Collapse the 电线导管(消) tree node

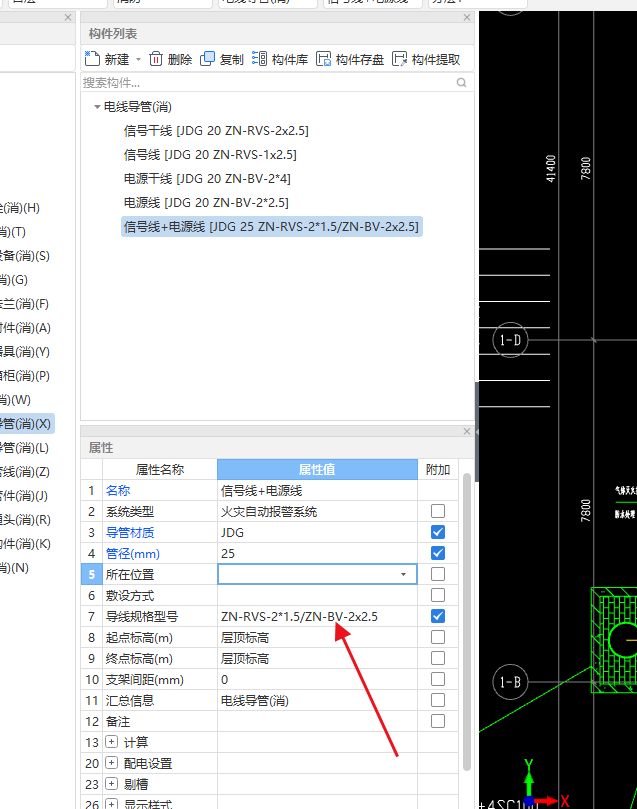coord(97,107)
